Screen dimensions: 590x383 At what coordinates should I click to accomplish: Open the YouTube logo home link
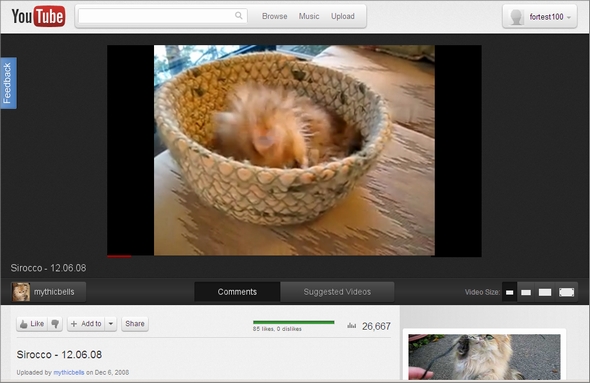(x=38, y=16)
